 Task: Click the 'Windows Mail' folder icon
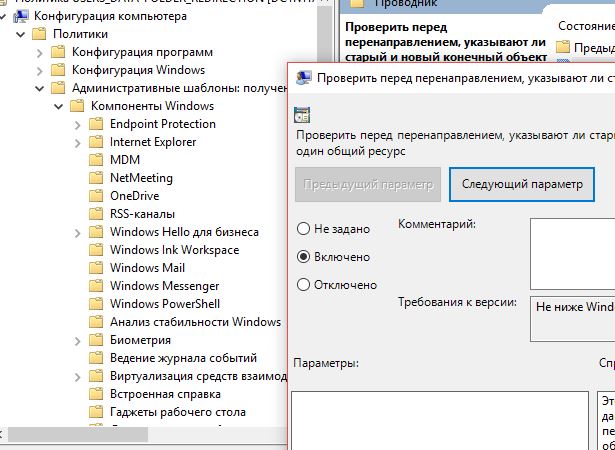pyautogui.click(x=96, y=268)
